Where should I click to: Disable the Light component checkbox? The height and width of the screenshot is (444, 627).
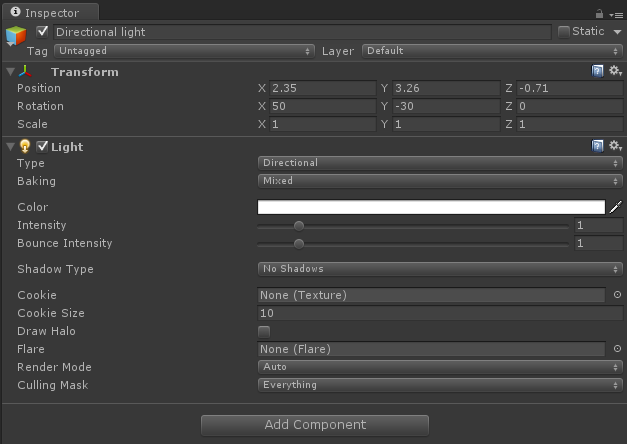(42, 146)
